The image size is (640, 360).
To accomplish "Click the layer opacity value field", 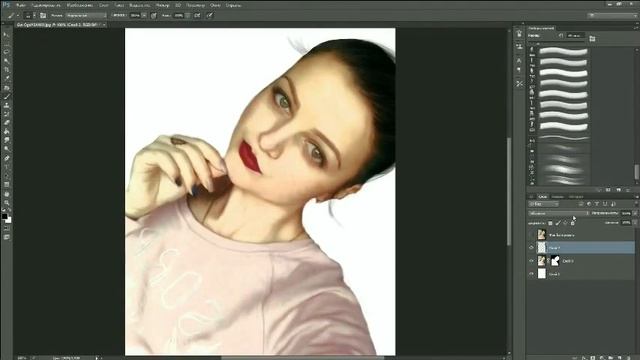I will tap(627, 213).
